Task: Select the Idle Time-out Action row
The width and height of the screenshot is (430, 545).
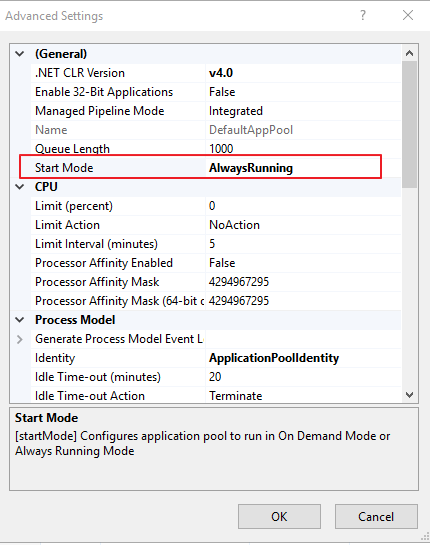Action: 216,396
